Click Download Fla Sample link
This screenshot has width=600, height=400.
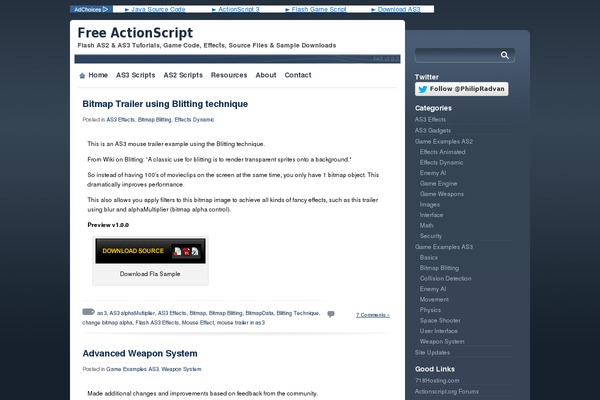tap(150, 274)
